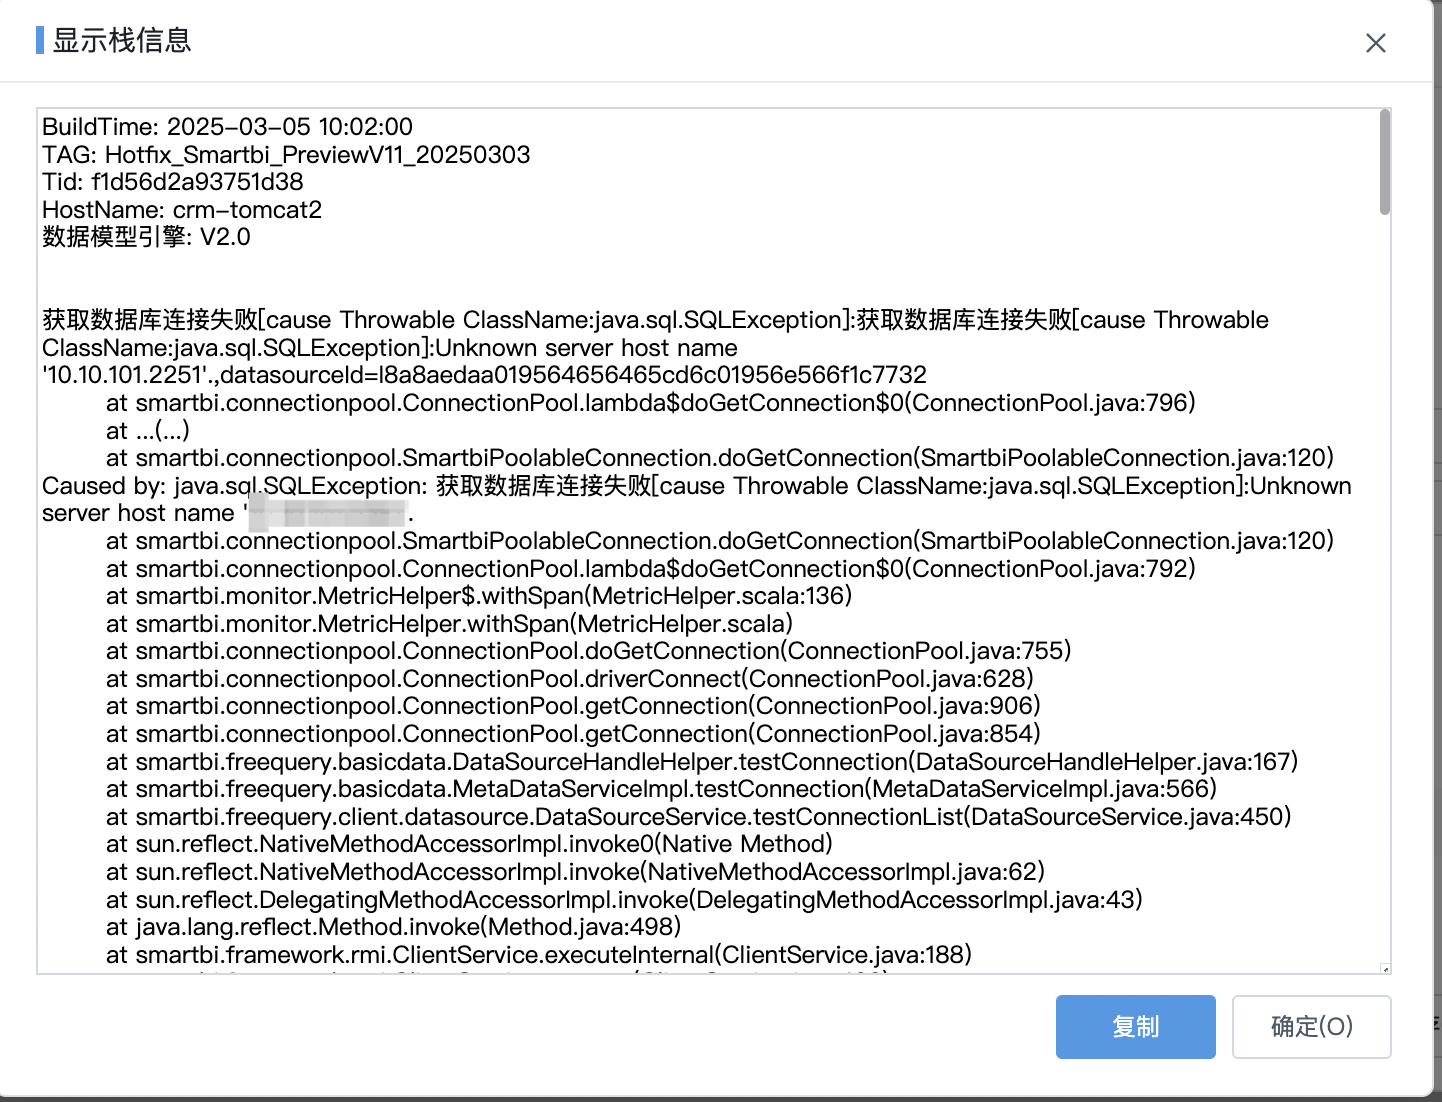Click the 复制 button
Image resolution: width=1442 pixels, height=1102 pixels.
1135,1026
